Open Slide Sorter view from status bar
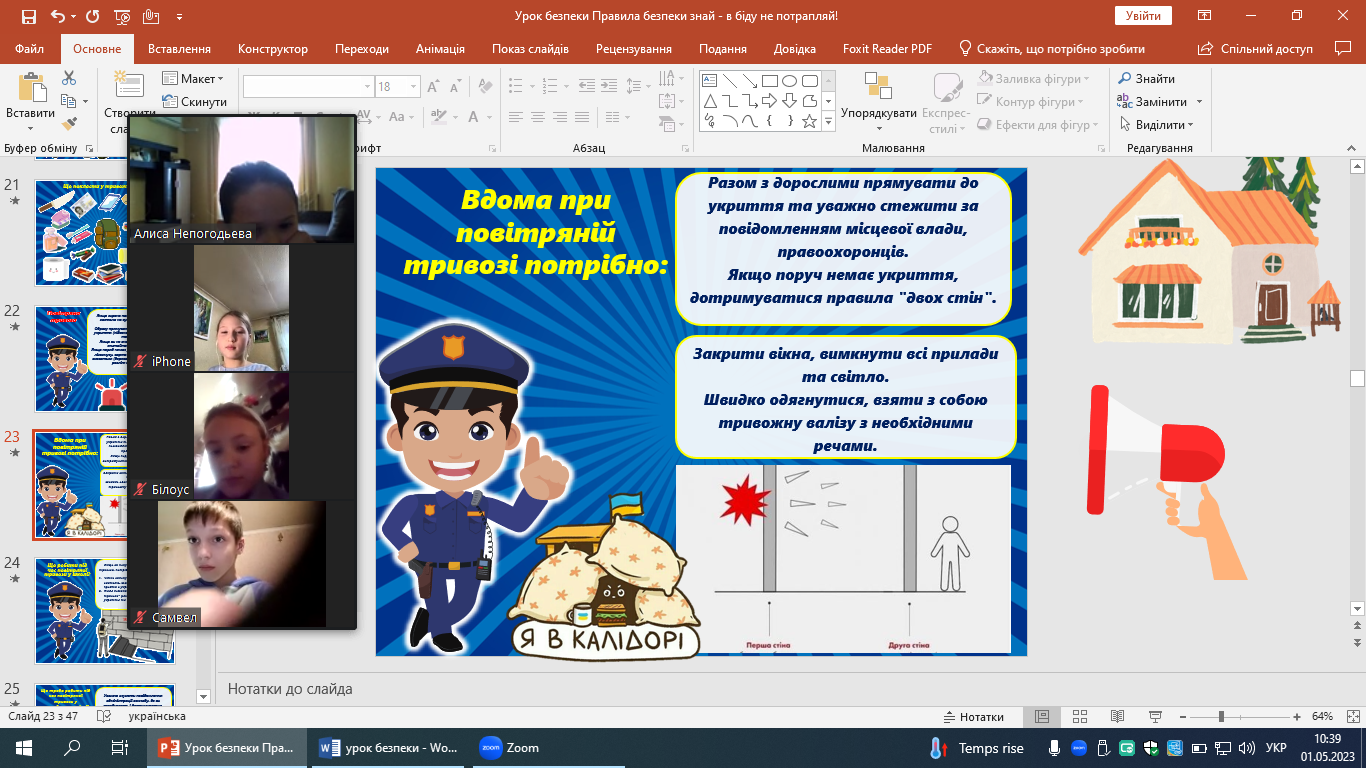1366x768 pixels. point(1079,717)
